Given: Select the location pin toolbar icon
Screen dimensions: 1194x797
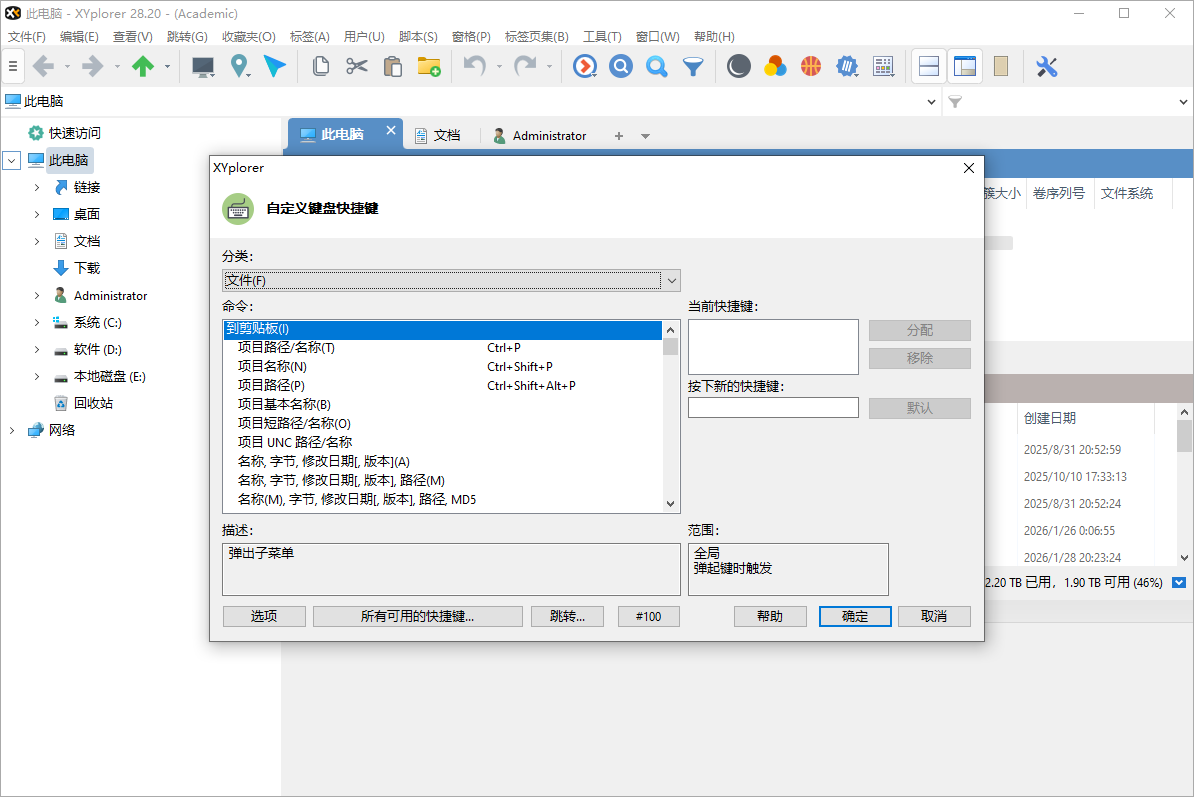Looking at the screenshot, I should point(240,66).
